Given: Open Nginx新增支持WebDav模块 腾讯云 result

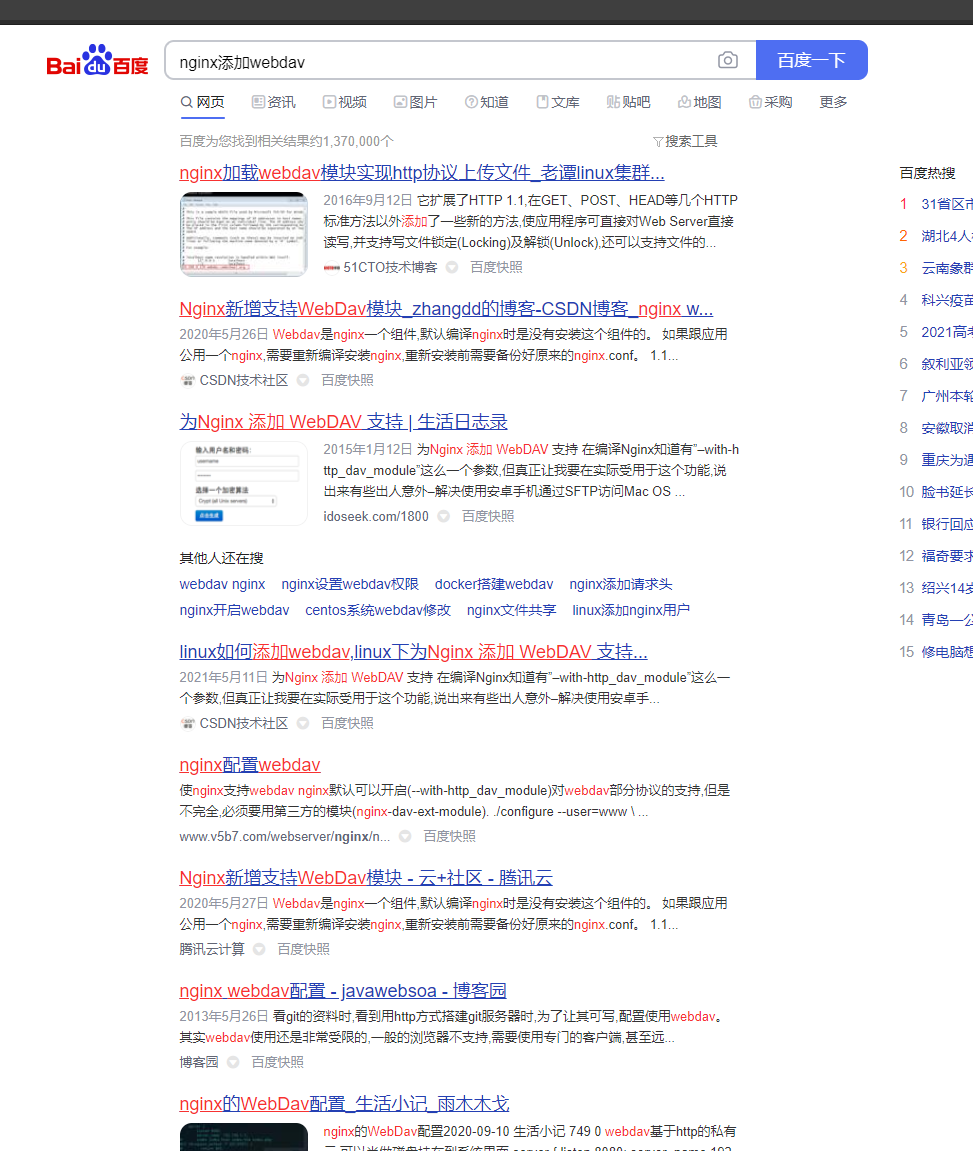Looking at the screenshot, I should pyautogui.click(x=366, y=878).
